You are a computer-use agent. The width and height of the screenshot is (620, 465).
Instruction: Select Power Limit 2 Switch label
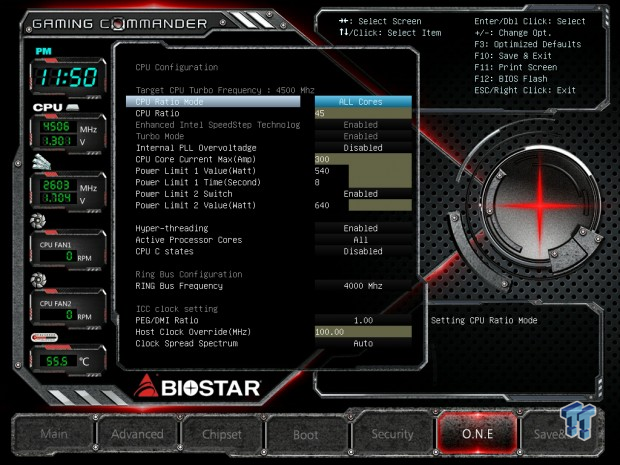pyautogui.click(x=184, y=194)
